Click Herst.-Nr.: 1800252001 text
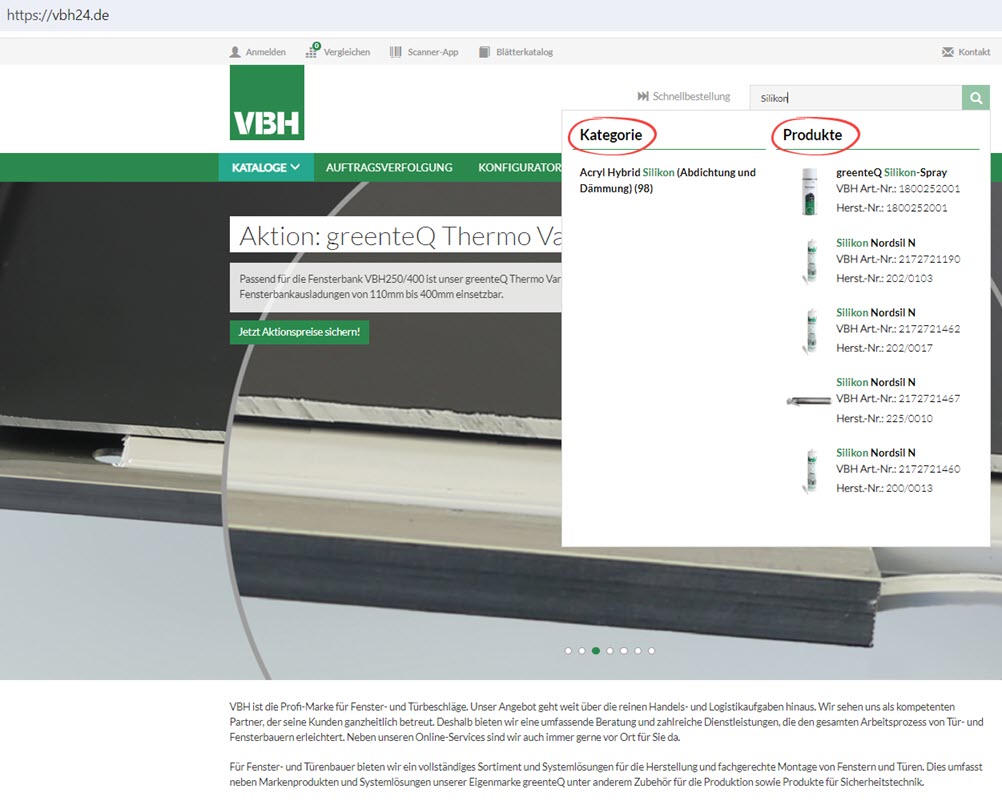Screen dimensions: 1002x805 pyautogui.click(x=891, y=208)
